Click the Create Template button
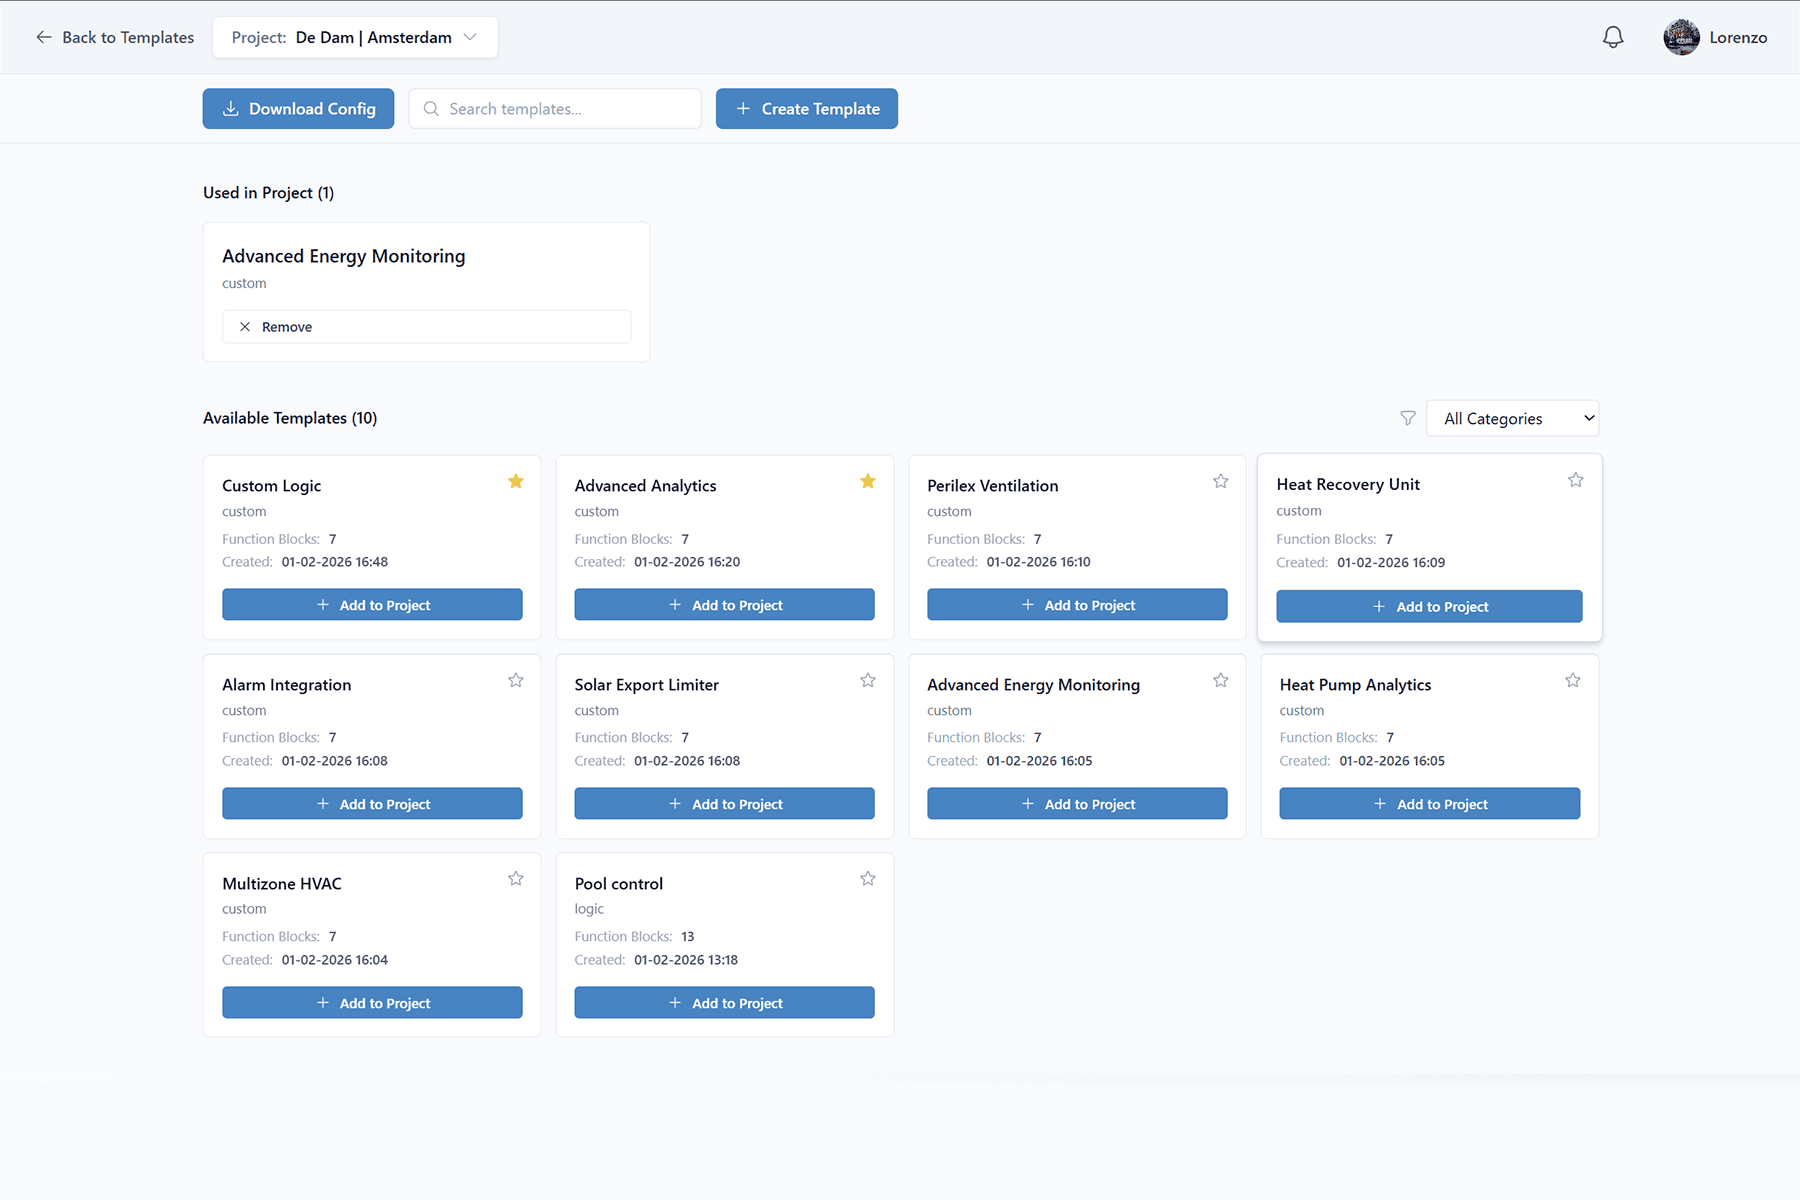 (x=806, y=108)
